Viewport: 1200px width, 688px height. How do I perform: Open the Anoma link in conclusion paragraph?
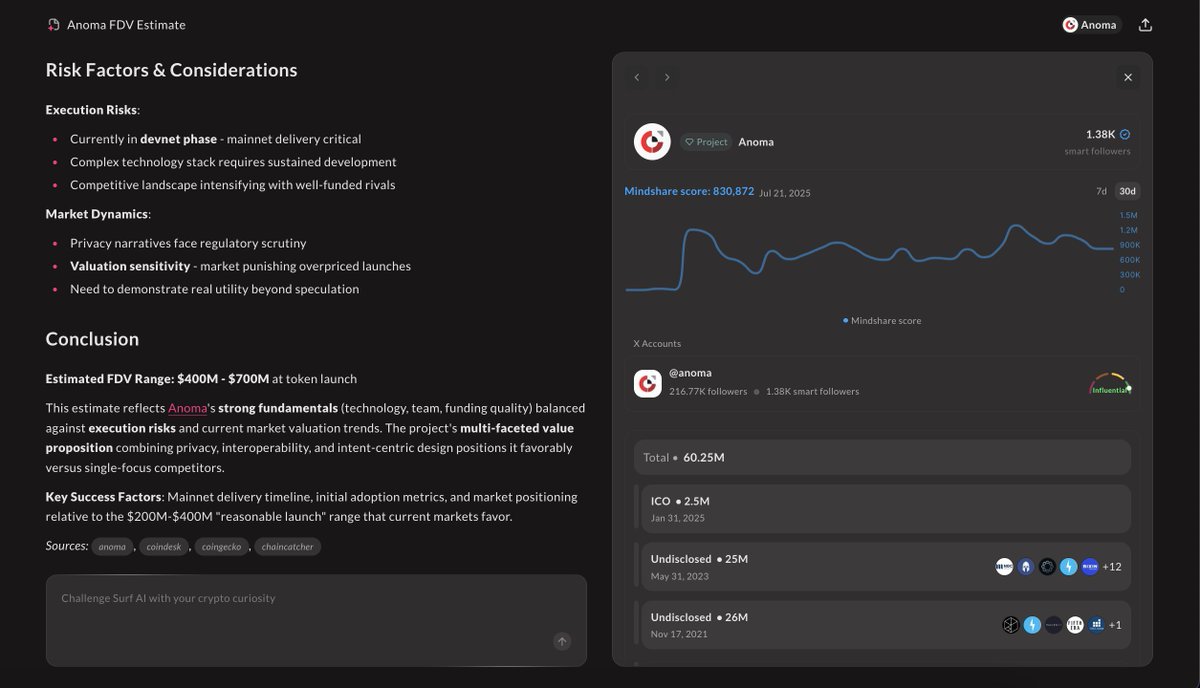click(187, 408)
